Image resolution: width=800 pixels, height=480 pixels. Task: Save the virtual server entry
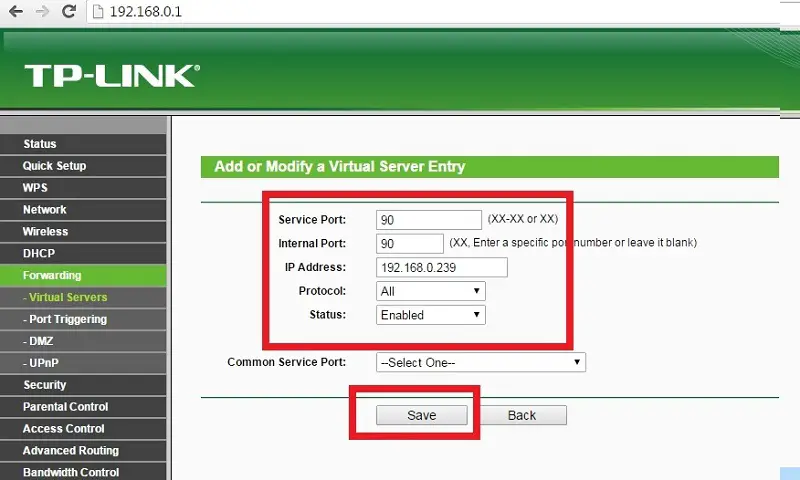421,415
